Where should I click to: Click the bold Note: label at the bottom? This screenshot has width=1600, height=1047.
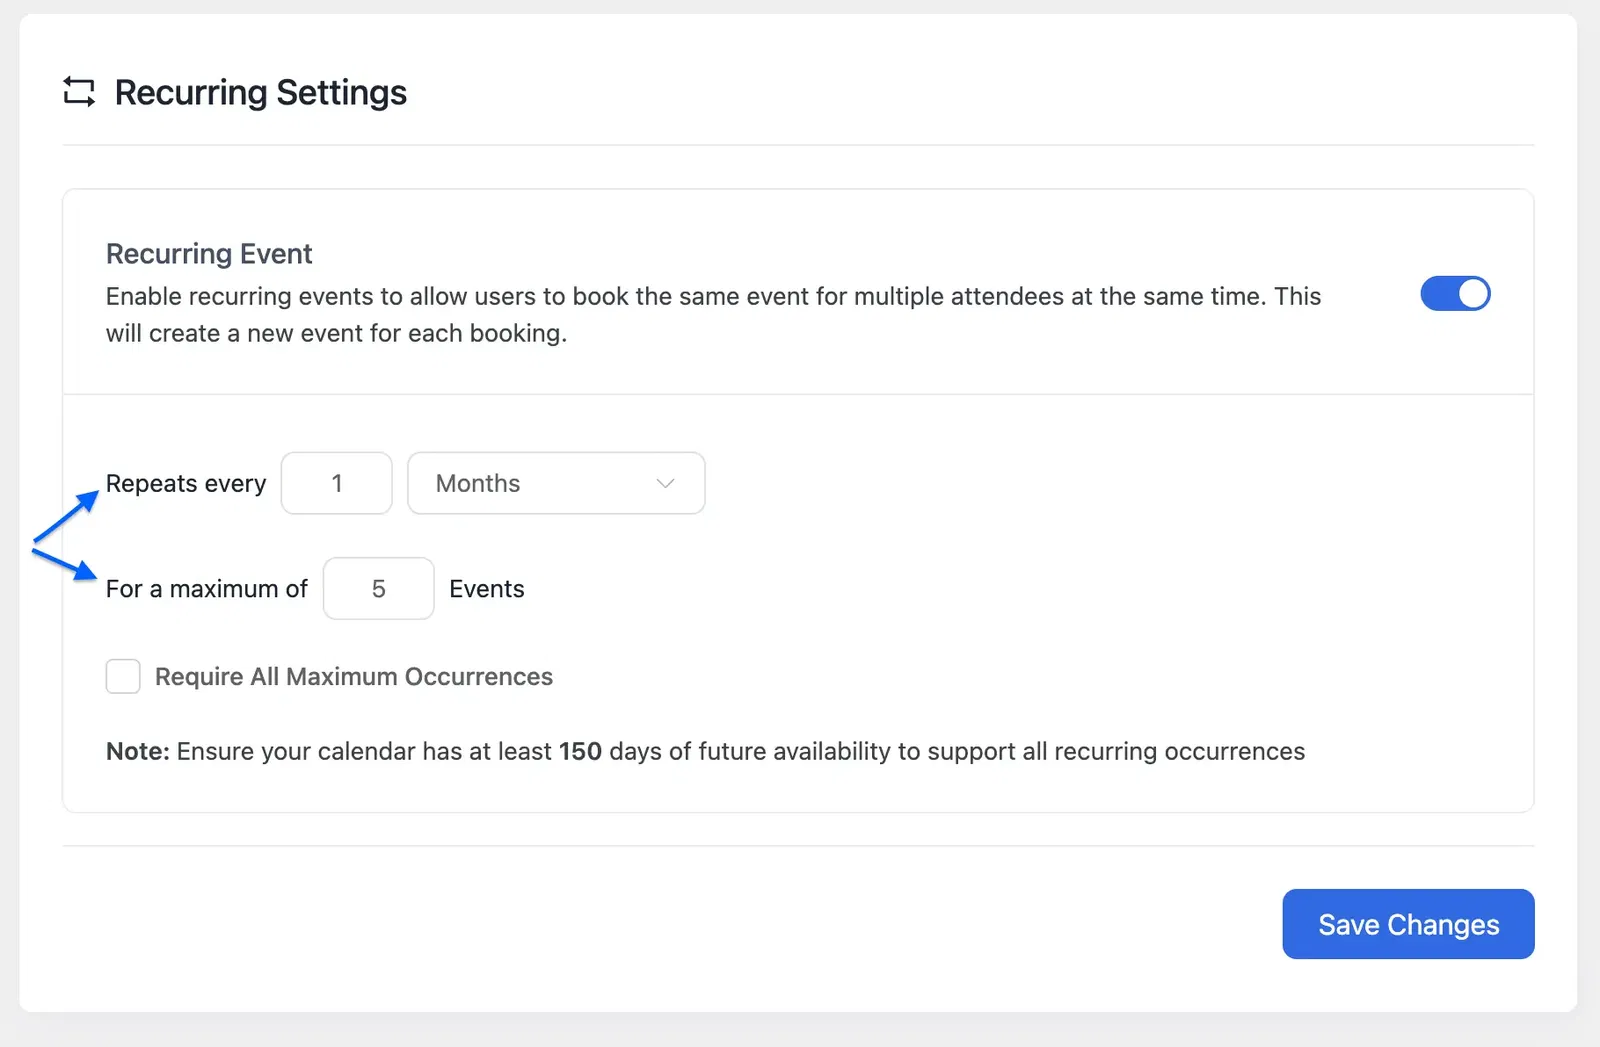pos(138,752)
